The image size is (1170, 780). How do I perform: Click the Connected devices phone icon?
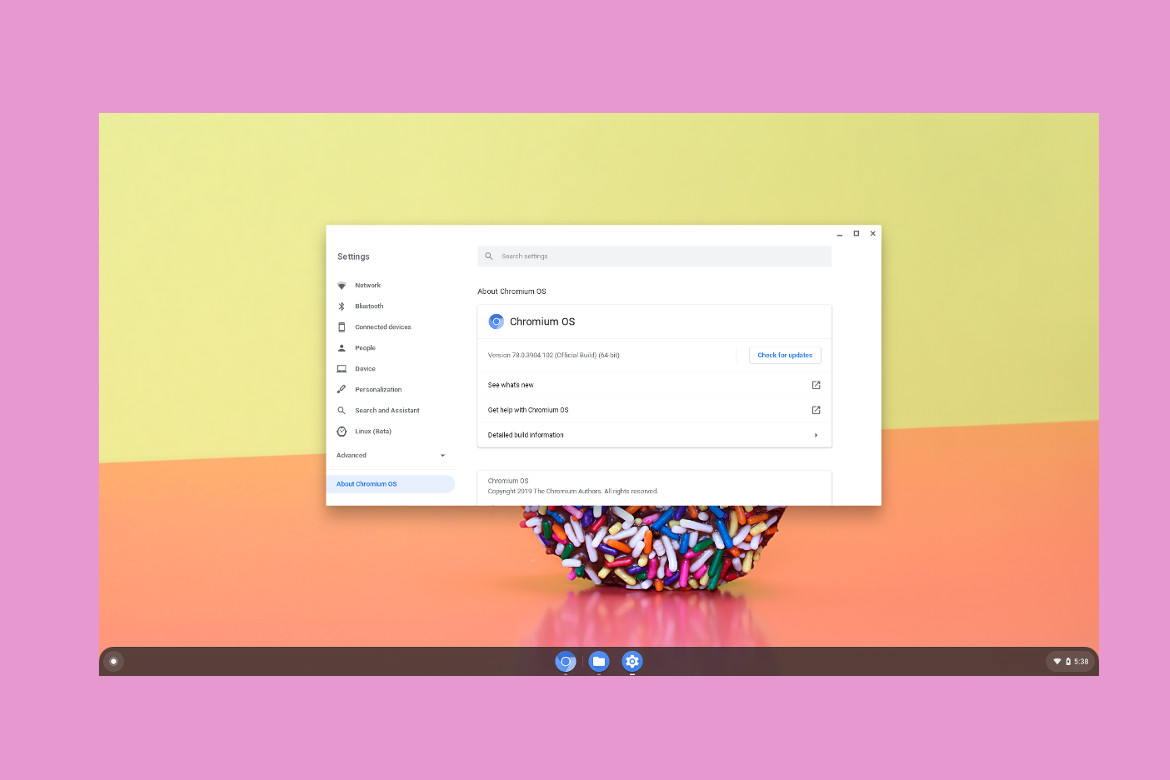342,327
